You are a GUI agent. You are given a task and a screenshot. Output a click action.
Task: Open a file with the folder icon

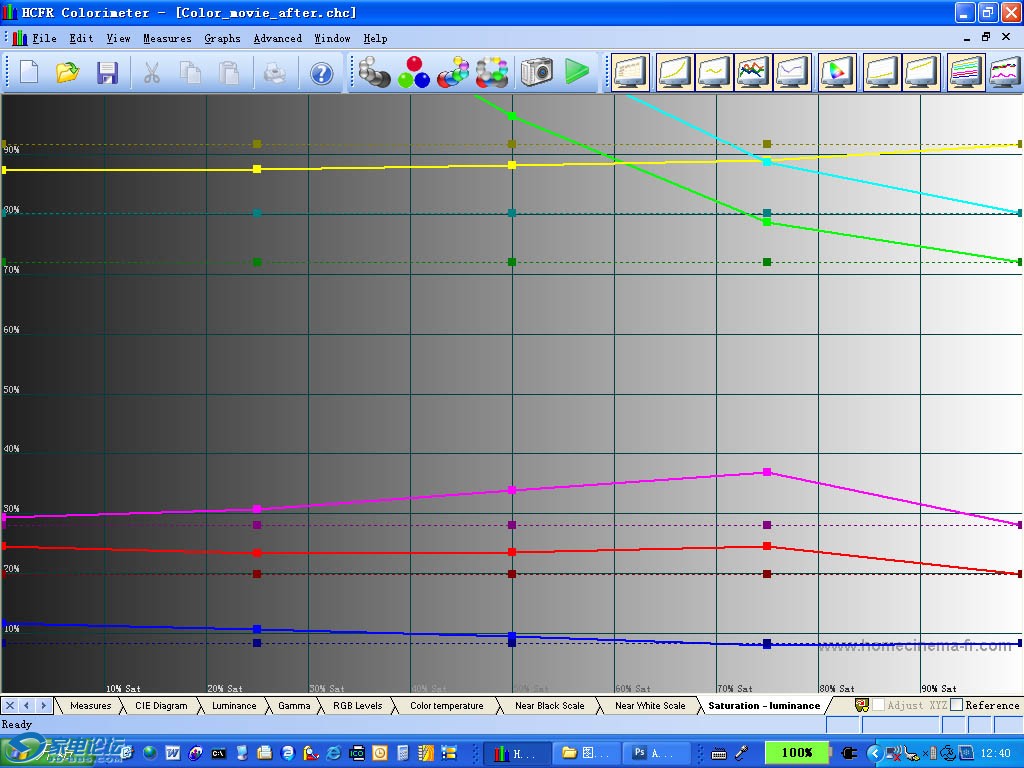pyautogui.click(x=67, y=73)
